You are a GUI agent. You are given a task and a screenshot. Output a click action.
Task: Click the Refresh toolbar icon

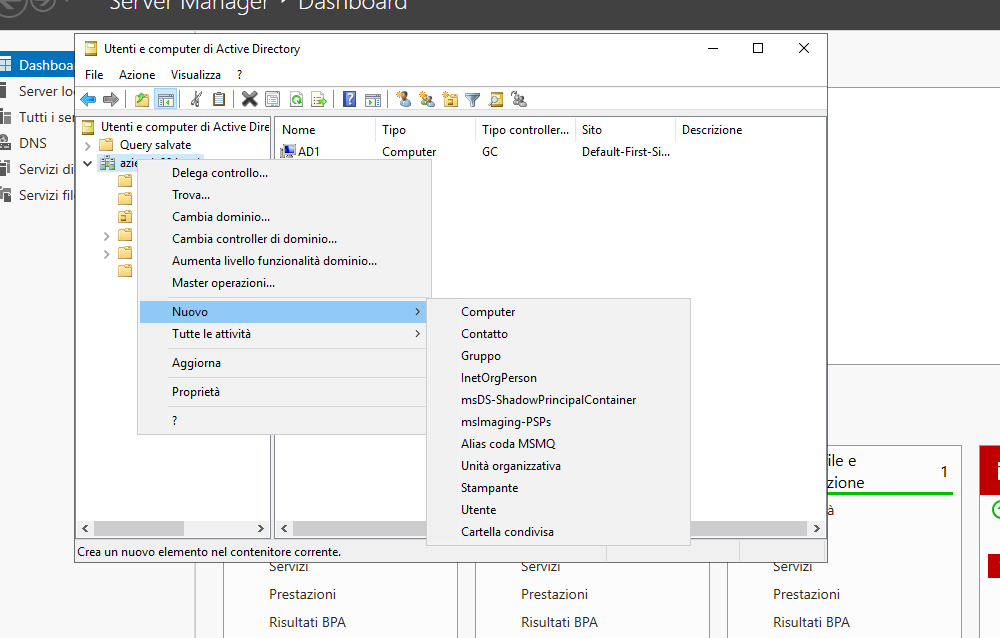(x=296, y=100)
